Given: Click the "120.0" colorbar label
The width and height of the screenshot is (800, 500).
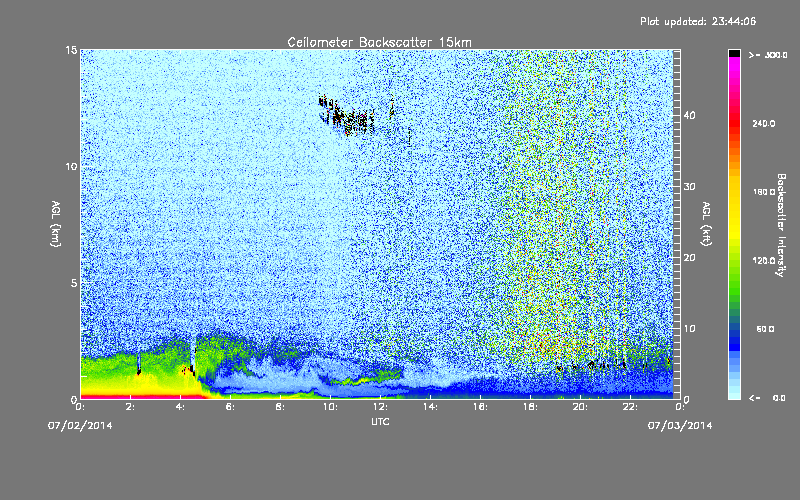Looking at the screenshot, I should coord(764,261).
